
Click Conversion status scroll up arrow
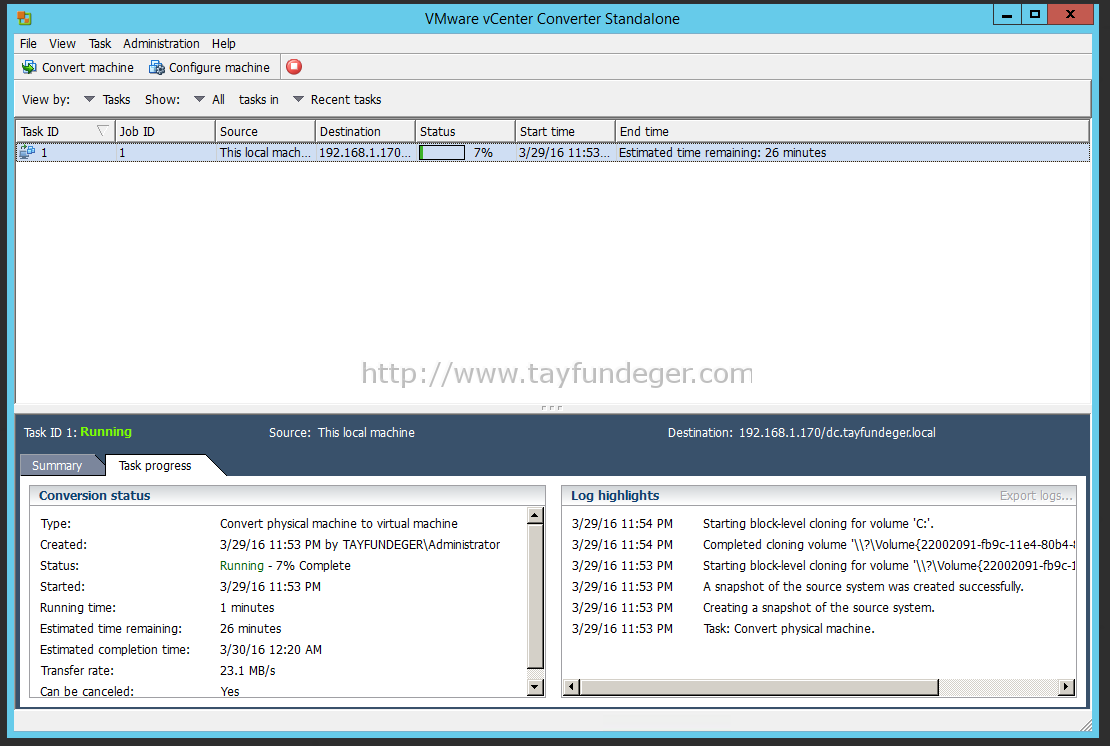point(535,515)
